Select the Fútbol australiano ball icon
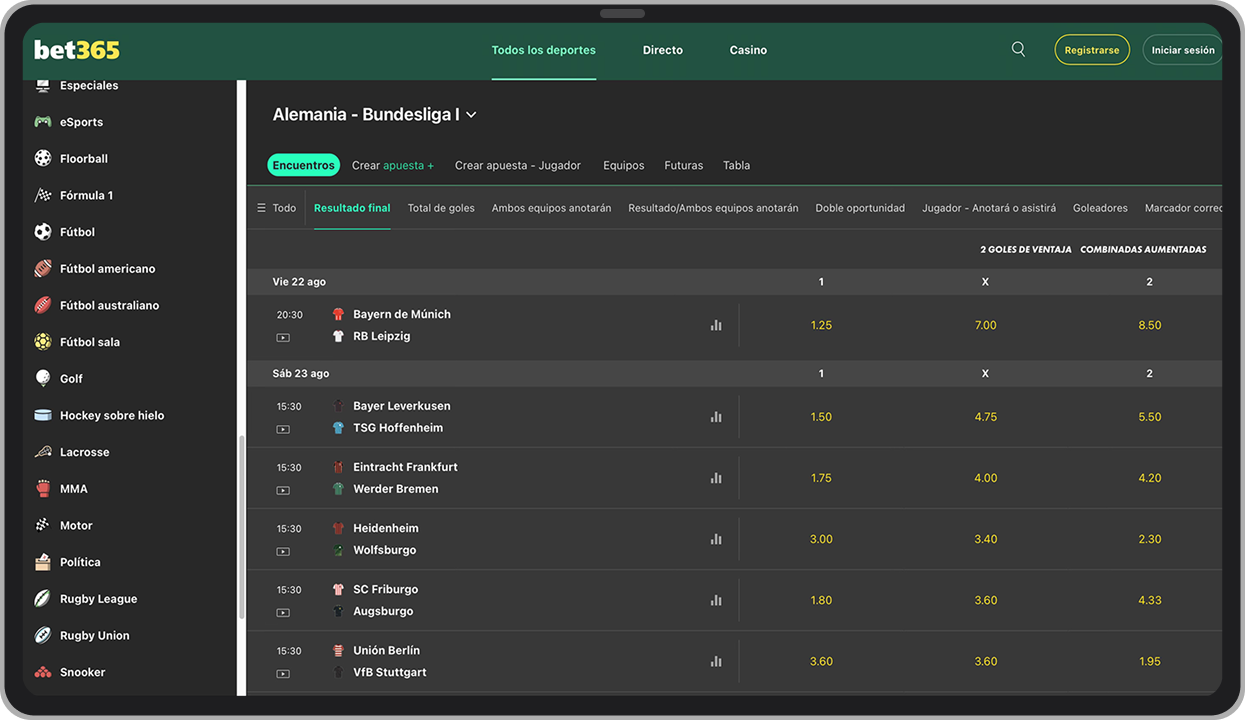Viewport: 1245px width, 720px height. [43, 305]
